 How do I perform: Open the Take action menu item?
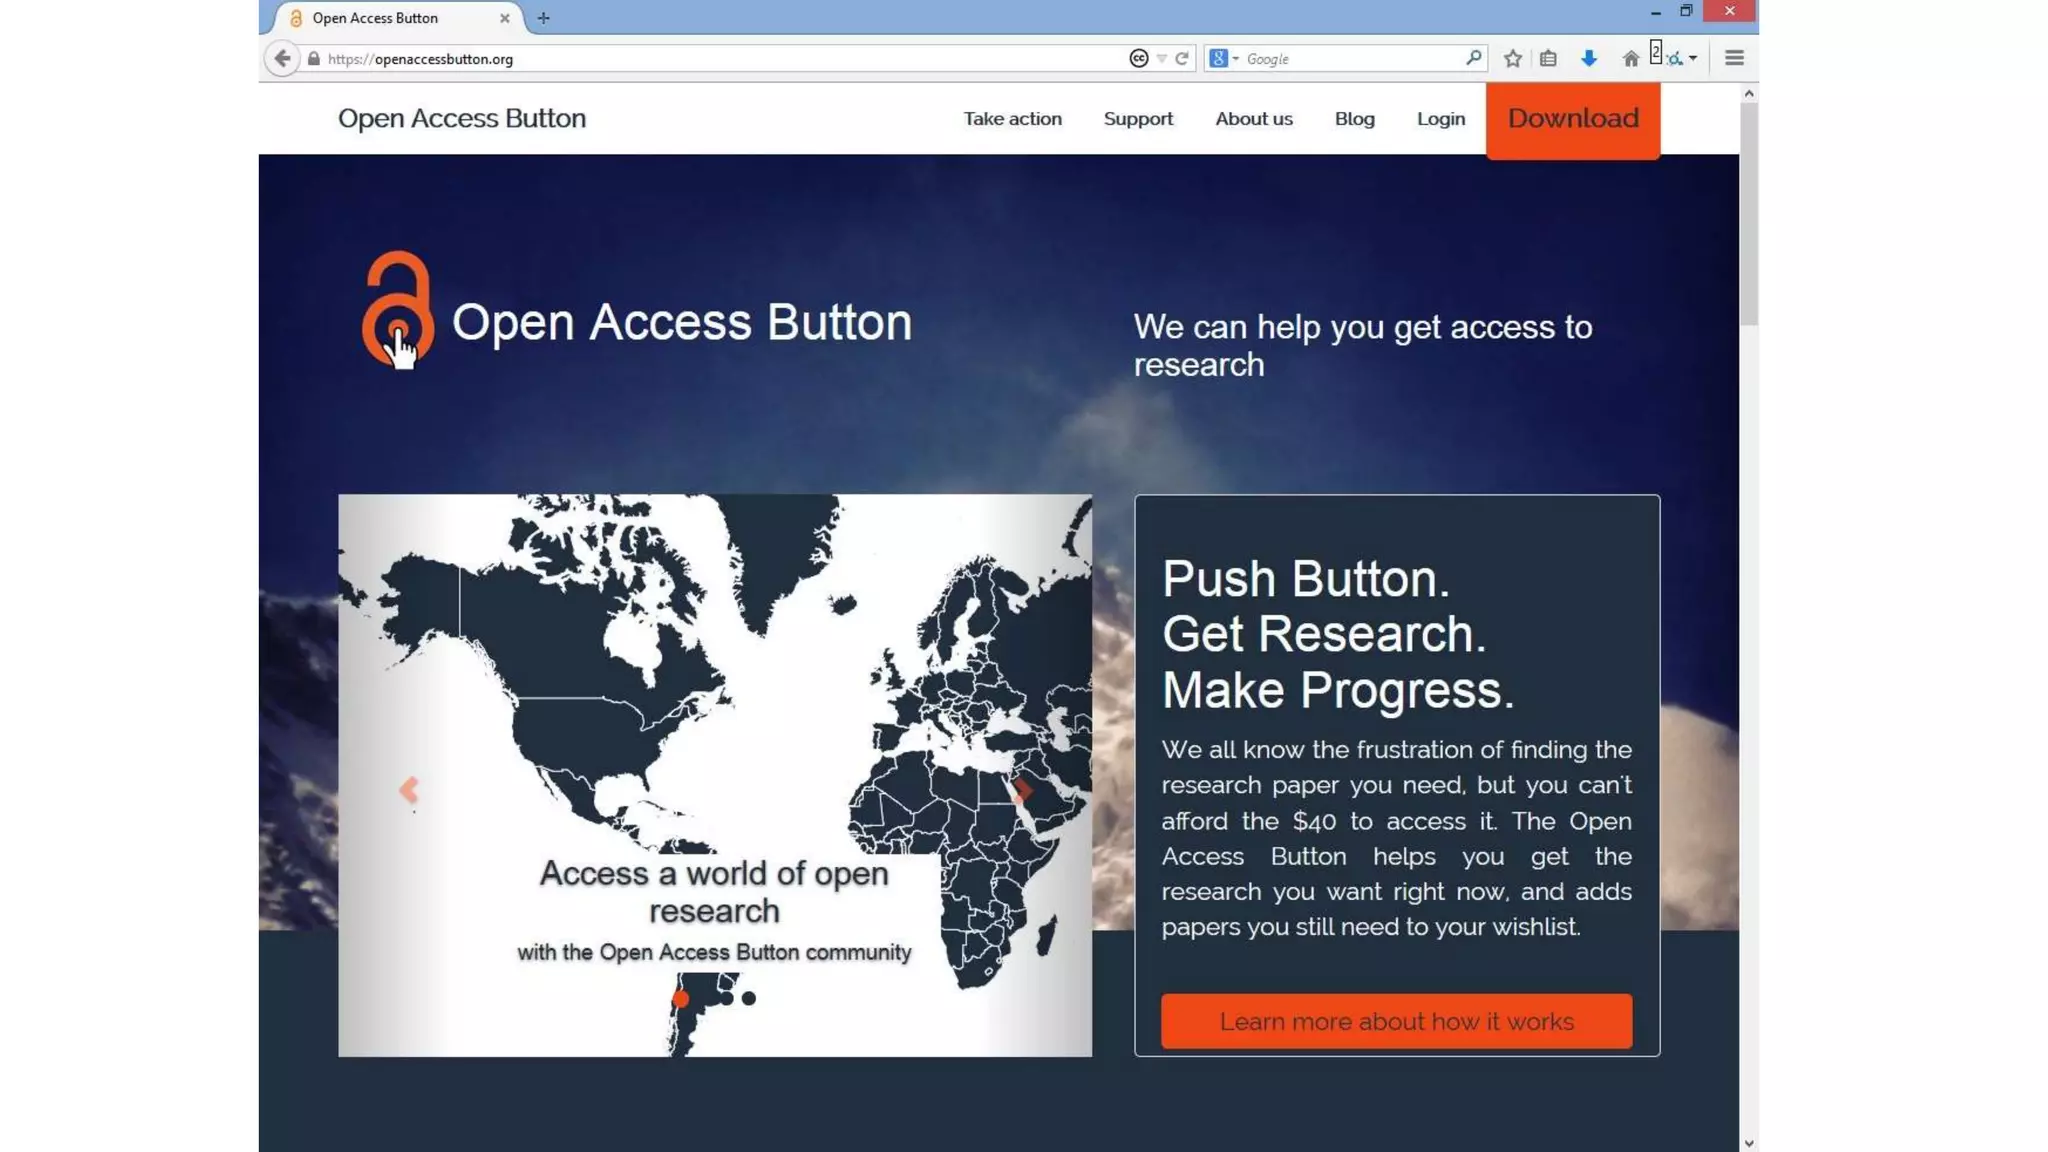[1012, 118]
